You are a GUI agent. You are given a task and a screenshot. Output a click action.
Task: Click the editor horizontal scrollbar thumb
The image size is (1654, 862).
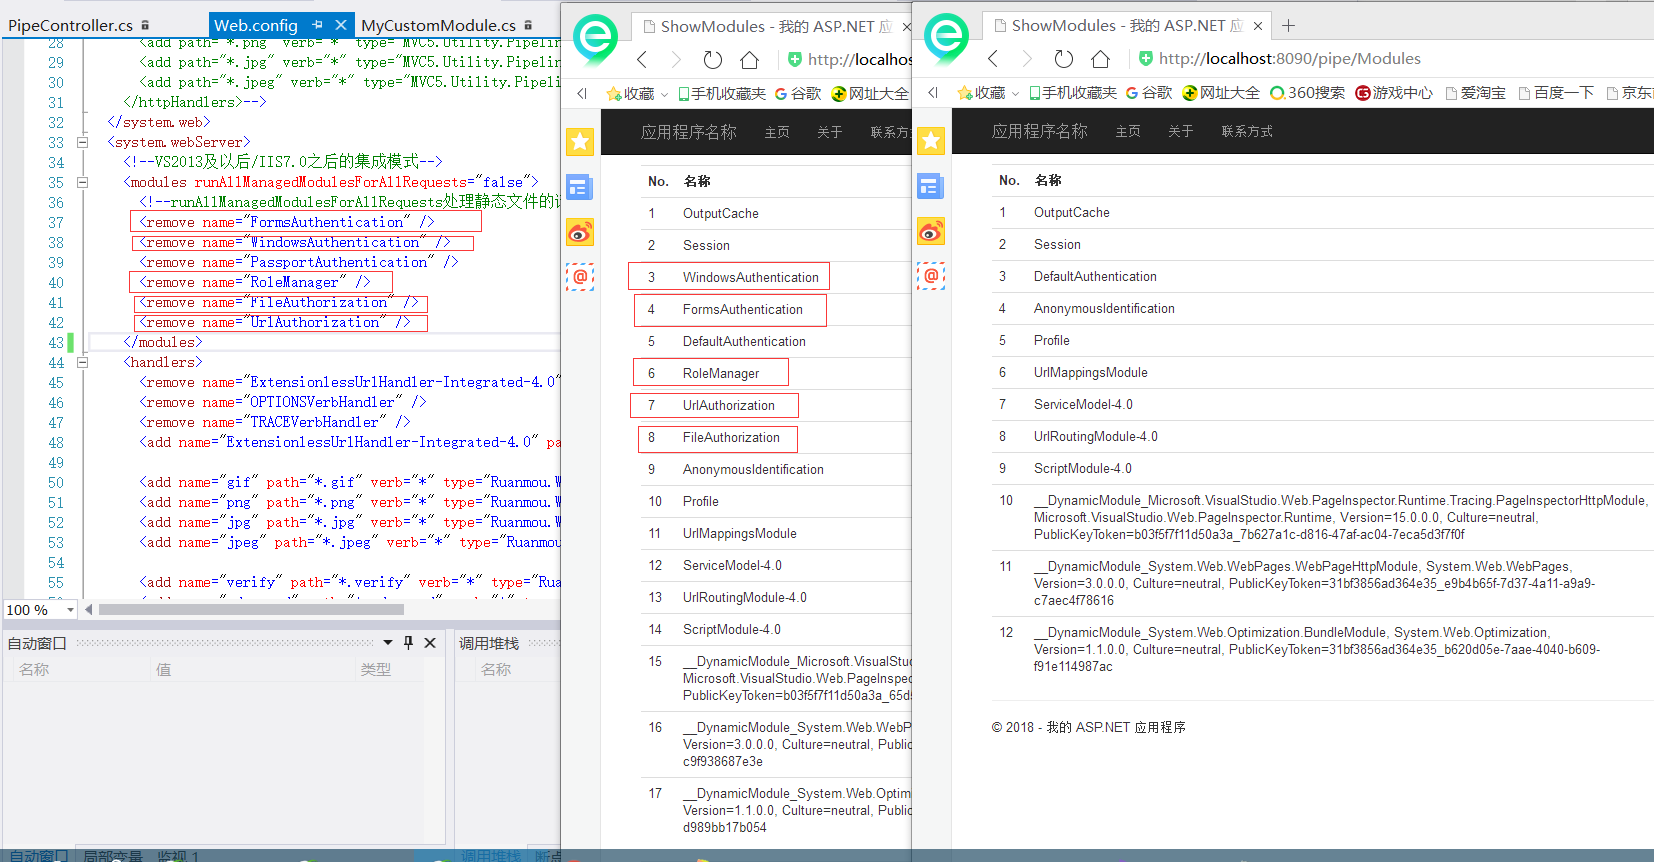click(x=251, y=609)
